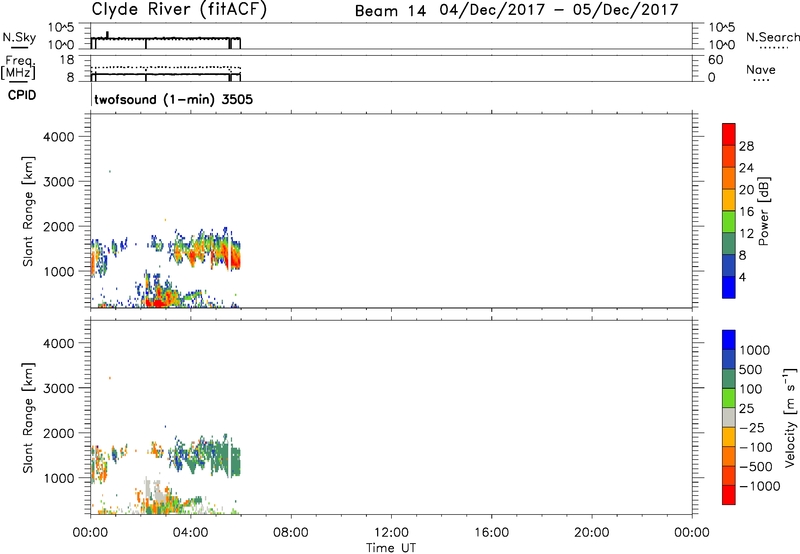
Task: Click the 'Time UT' axis label
Action: tap(391, 548)
